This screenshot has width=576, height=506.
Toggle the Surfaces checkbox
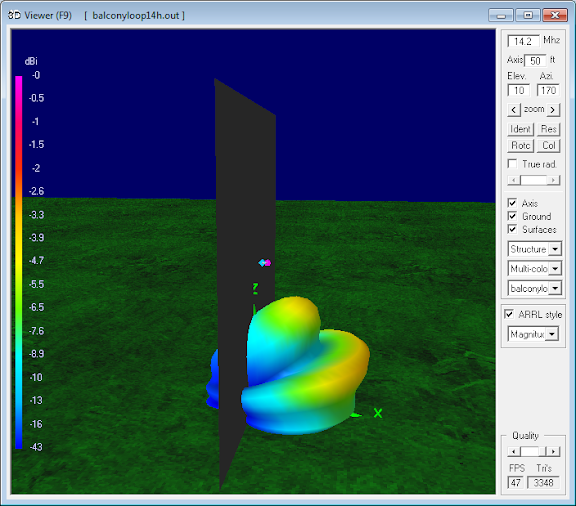pos(512,229)
